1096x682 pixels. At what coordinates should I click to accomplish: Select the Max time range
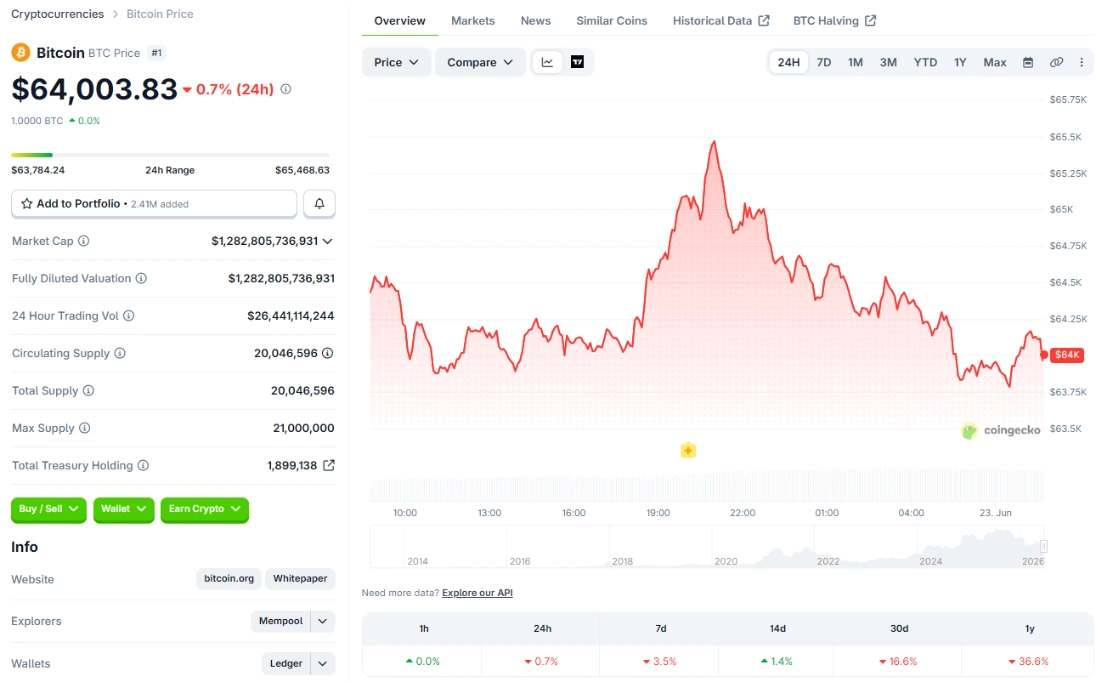tap(995, 62)
